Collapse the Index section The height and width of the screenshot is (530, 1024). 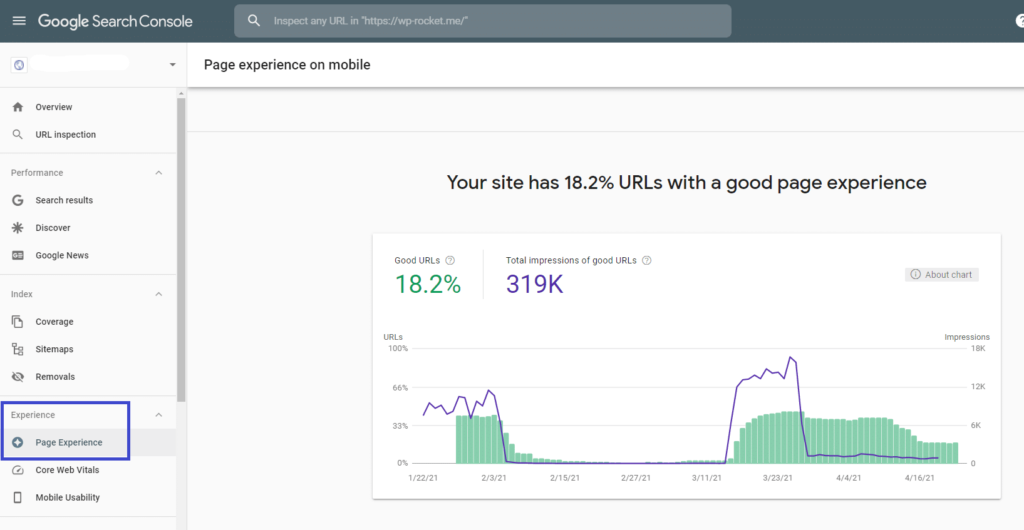click(x=158, y=294)
